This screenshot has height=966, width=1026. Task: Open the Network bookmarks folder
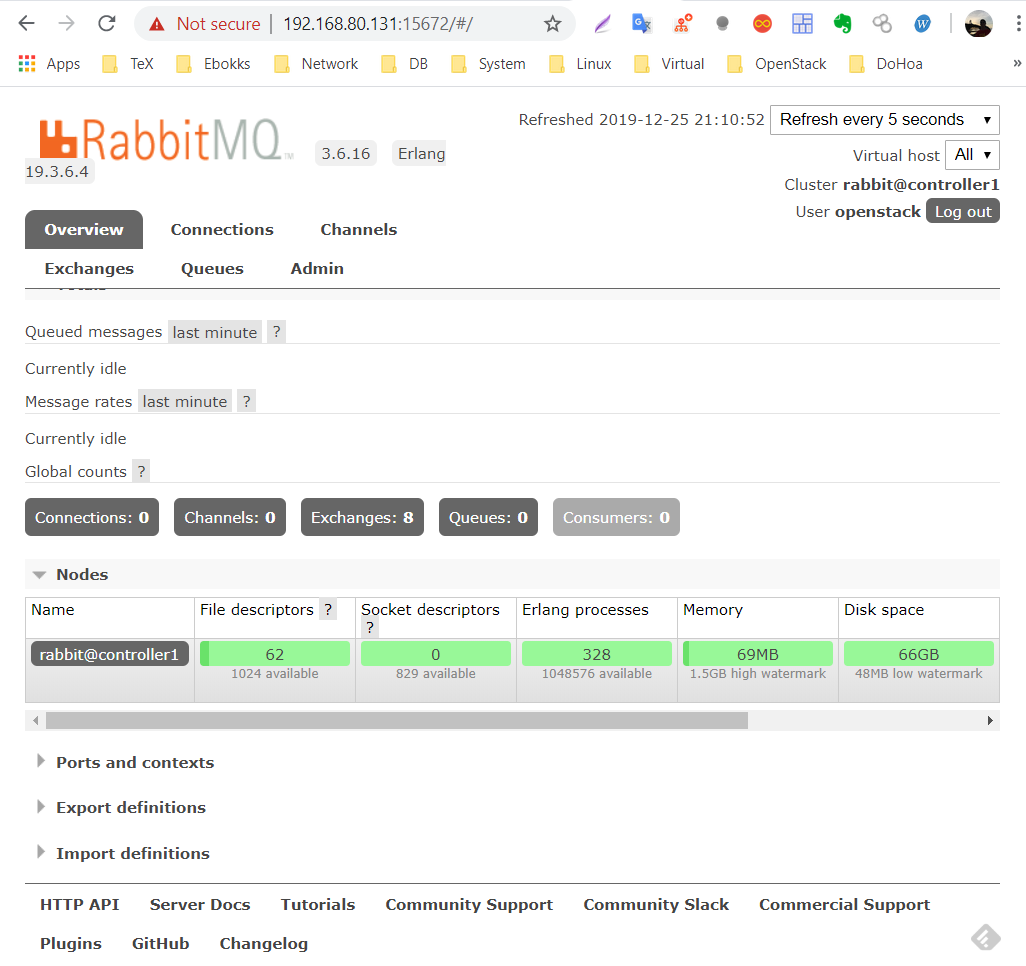point(317,63)
